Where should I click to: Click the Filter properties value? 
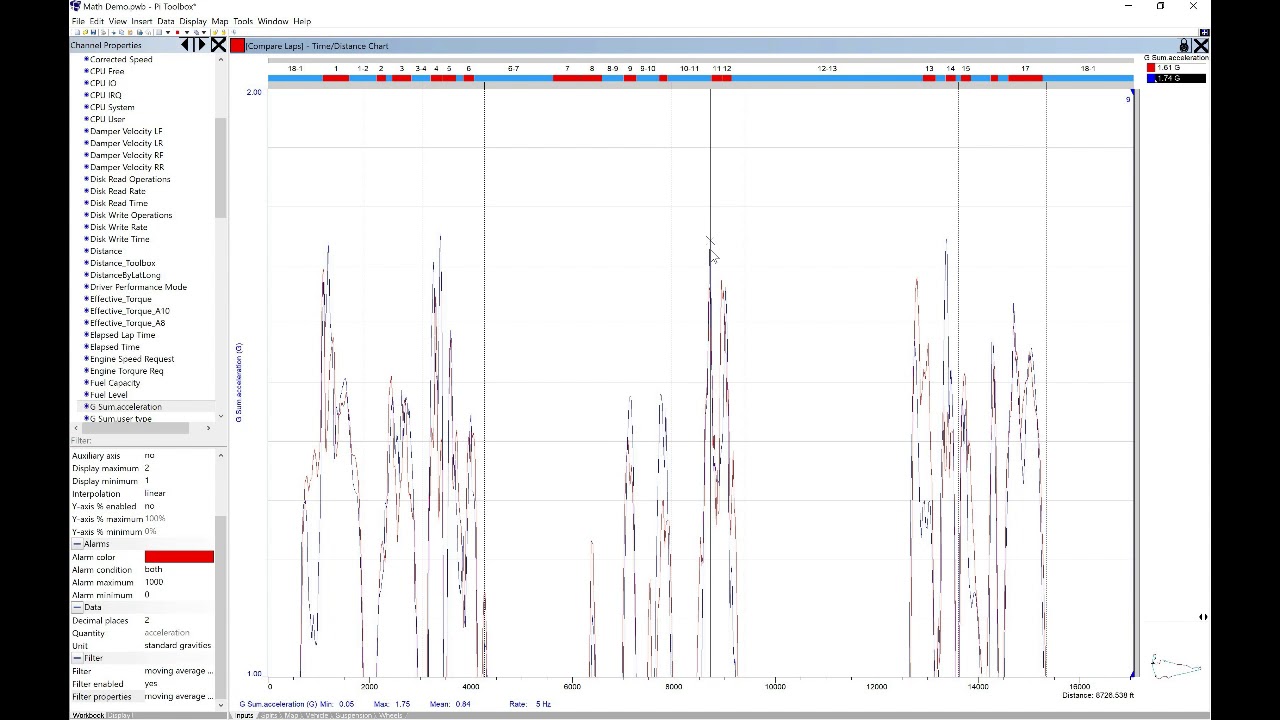point(179,696)
